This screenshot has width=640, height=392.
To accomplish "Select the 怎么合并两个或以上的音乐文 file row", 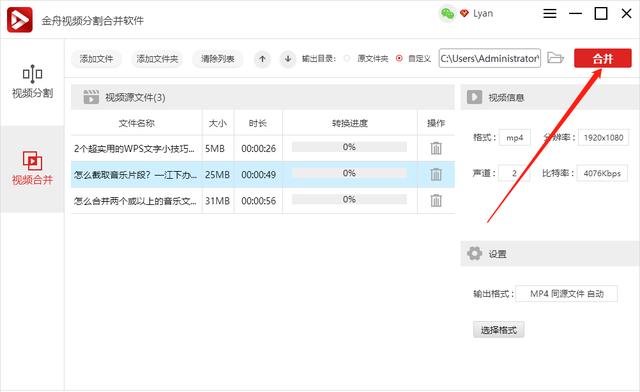I will click(263, 200).
